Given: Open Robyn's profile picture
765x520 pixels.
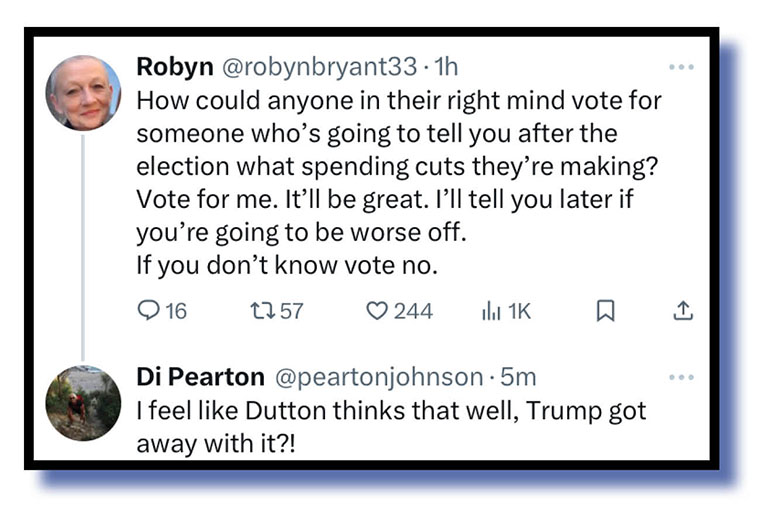Looking at the screenshot, I should 83,92.
